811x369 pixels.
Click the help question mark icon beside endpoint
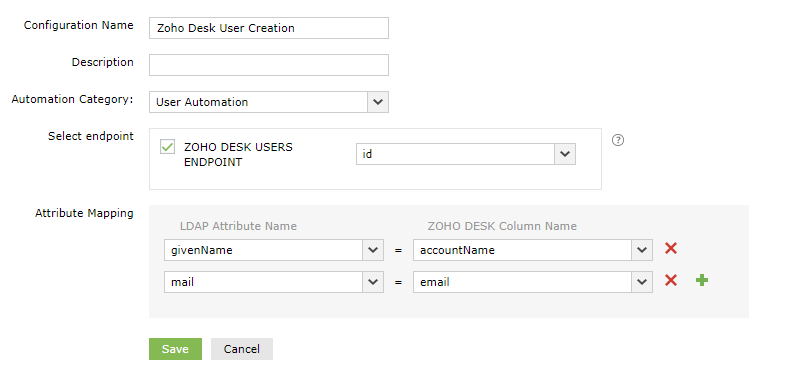618,140
